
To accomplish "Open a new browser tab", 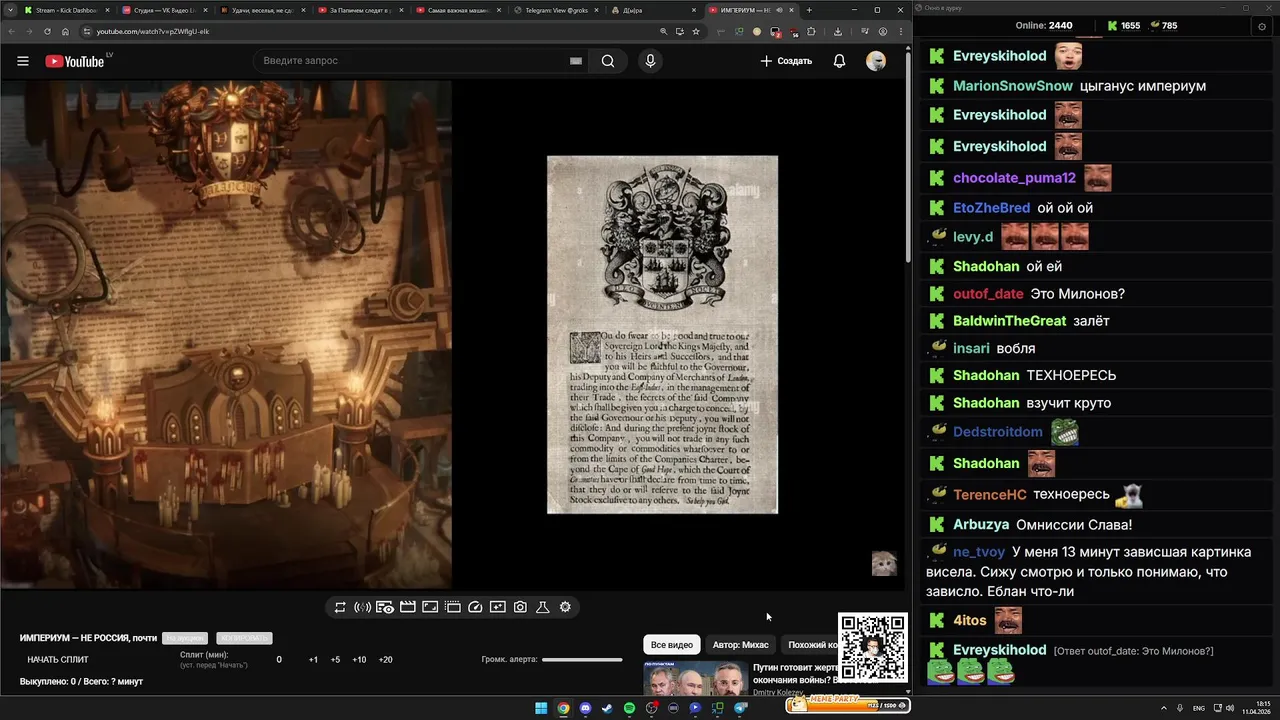I will click(x=809, y=10).
